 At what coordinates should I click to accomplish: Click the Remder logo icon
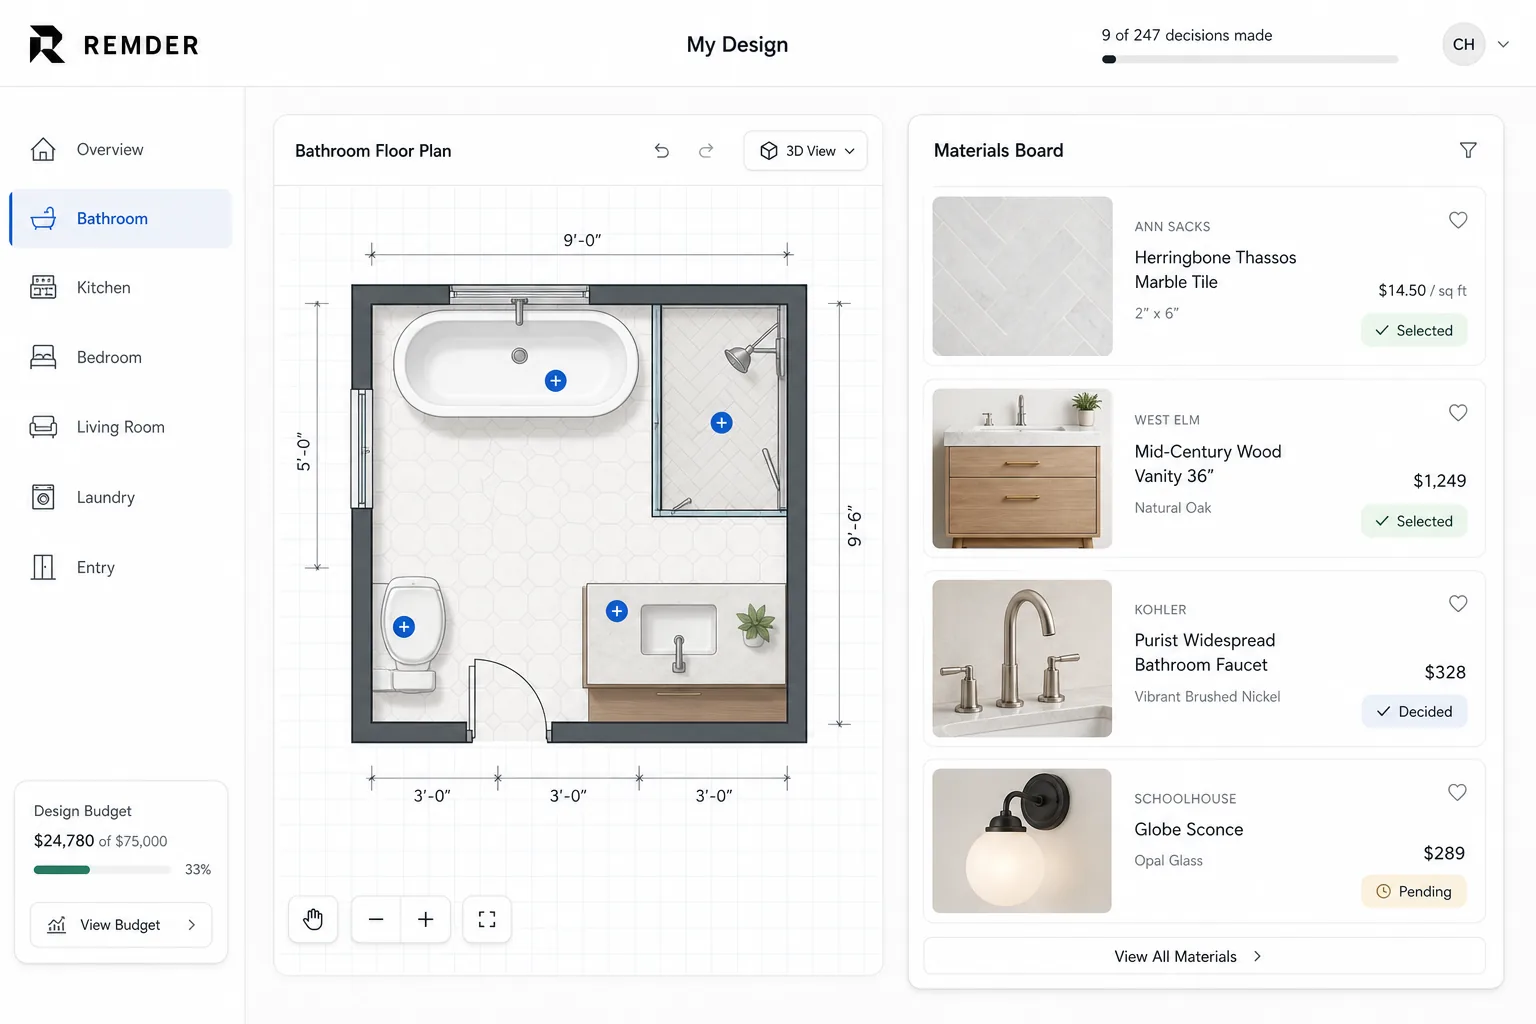point(46,44)
